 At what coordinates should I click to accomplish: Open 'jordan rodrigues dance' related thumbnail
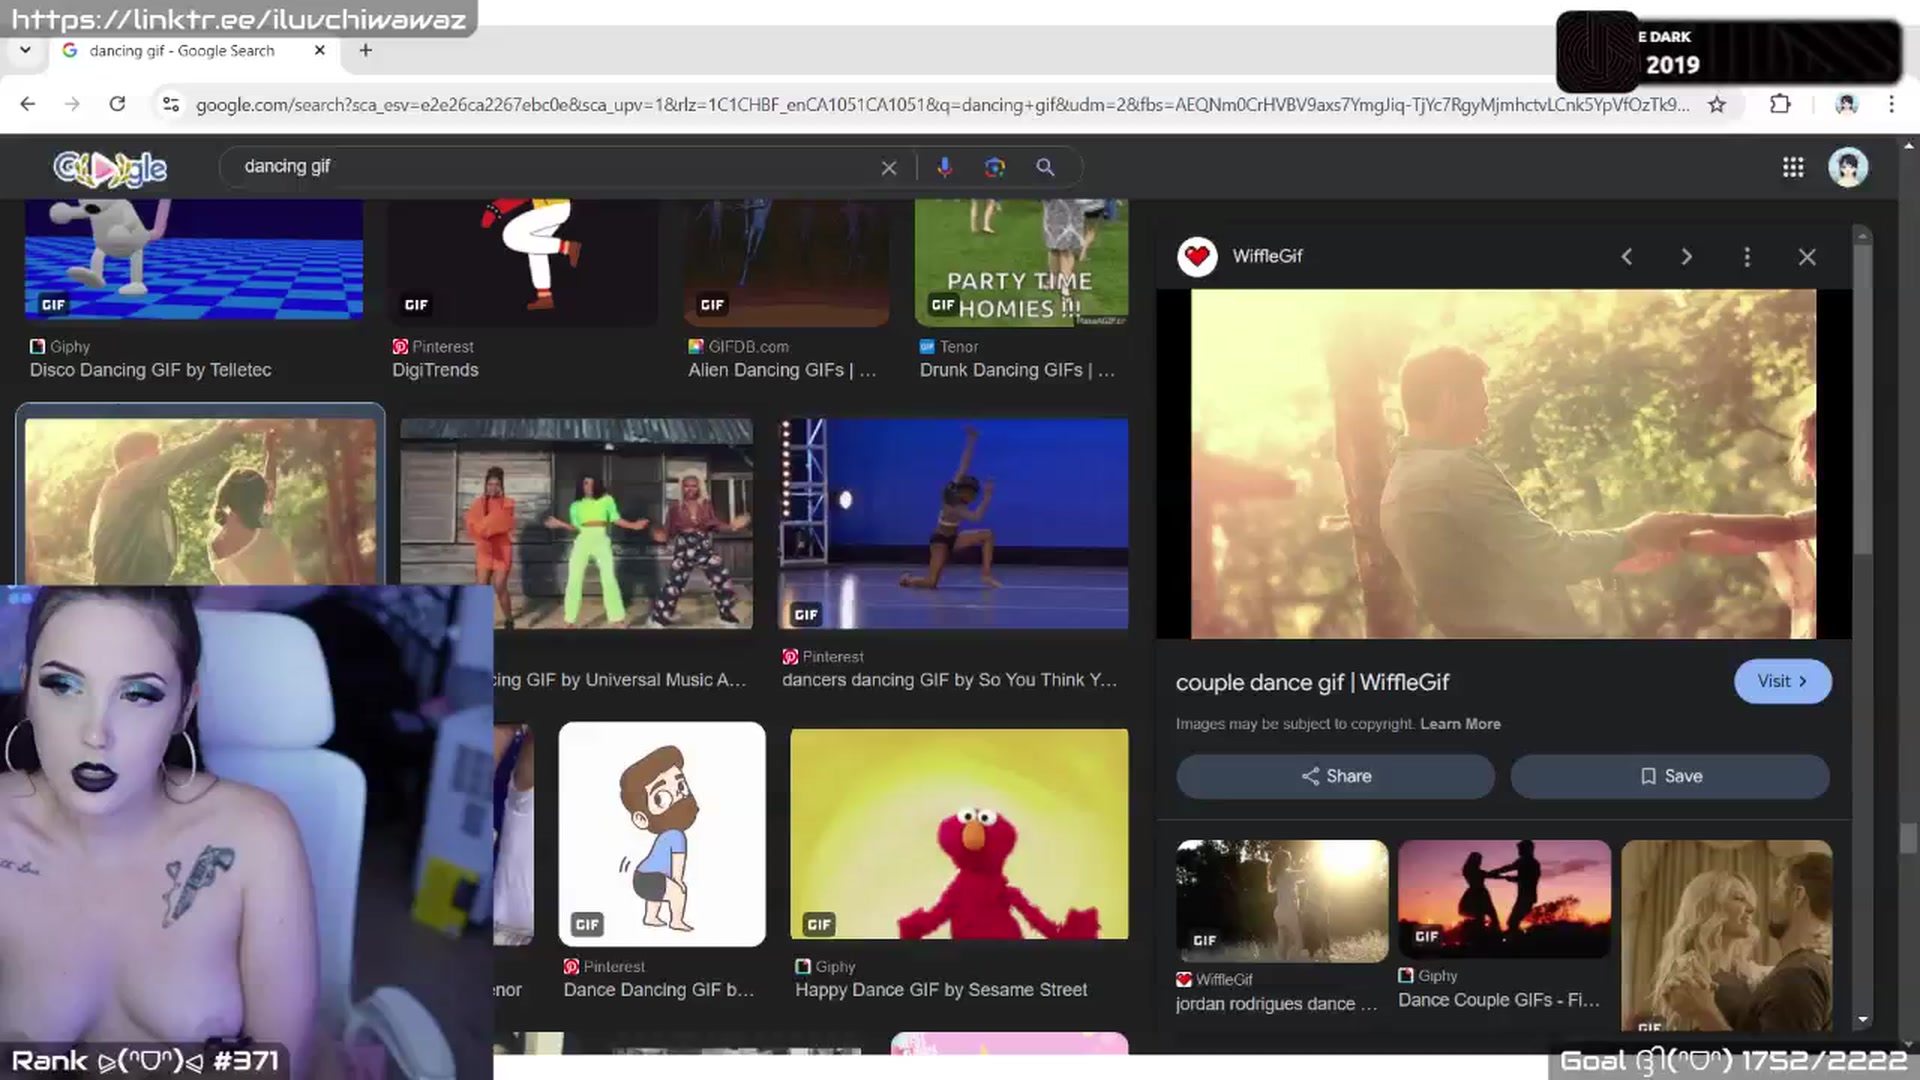click(1282, 901)
